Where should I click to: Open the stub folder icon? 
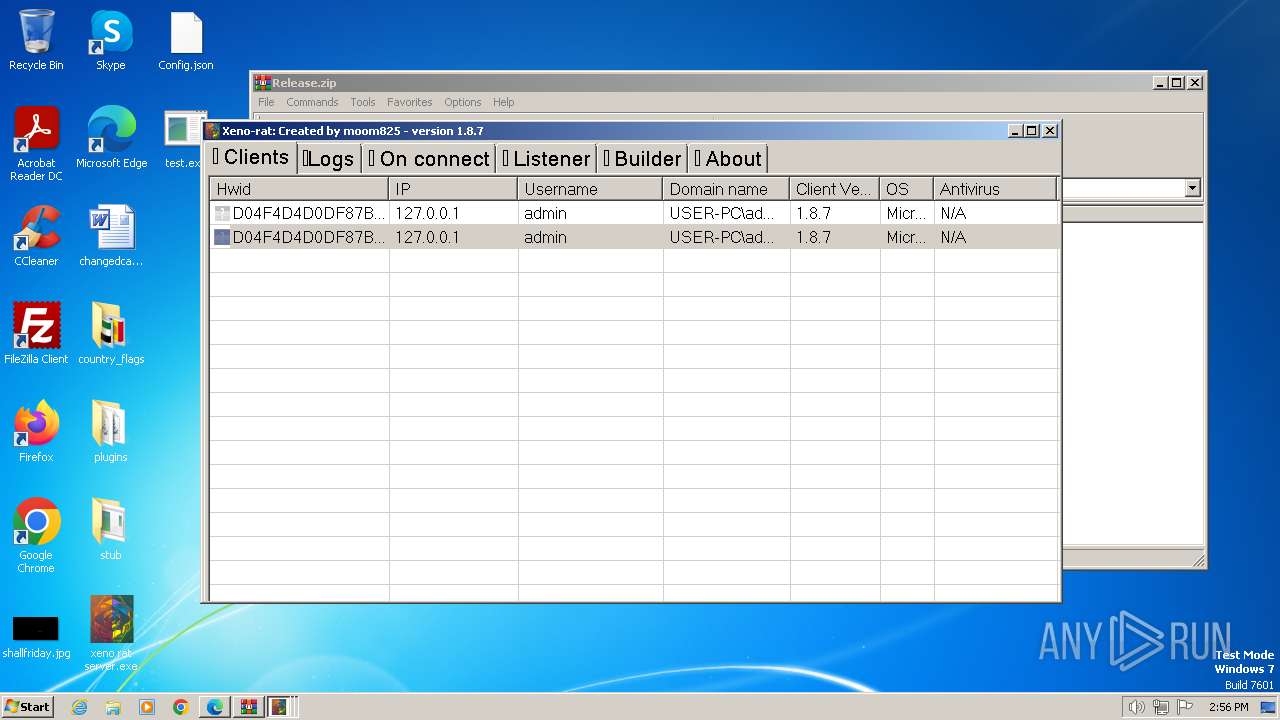tap(111, 530)
